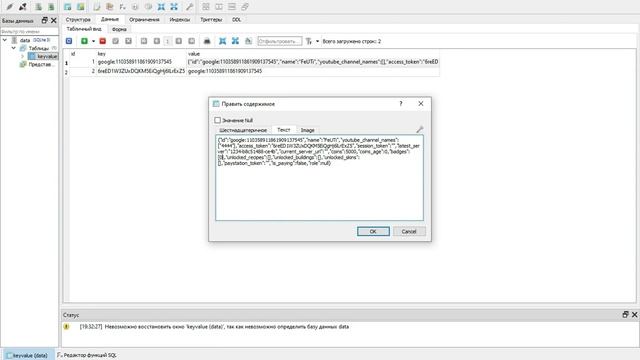
Task: Select the Text tab in dialog
Action: pos(283,130)
